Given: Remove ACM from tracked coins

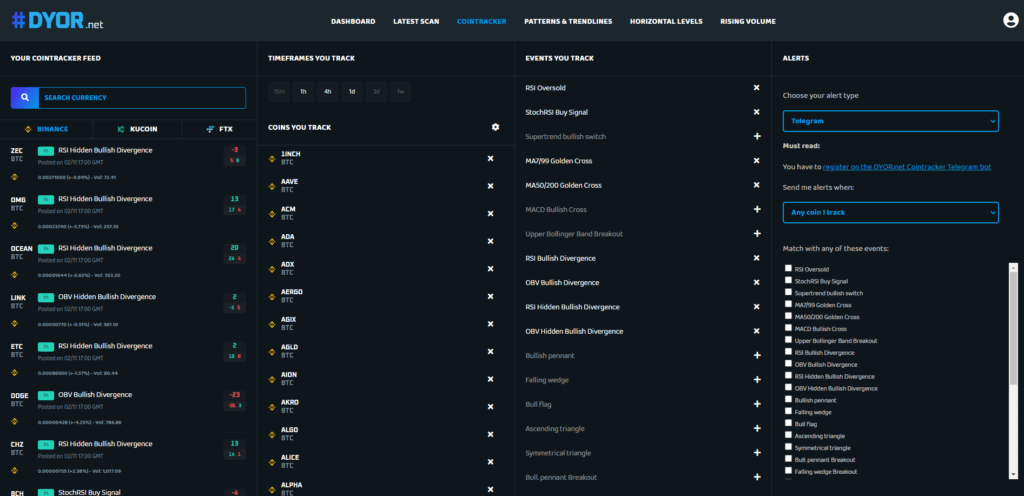Looking at the screenshot, I should (490, 213).
